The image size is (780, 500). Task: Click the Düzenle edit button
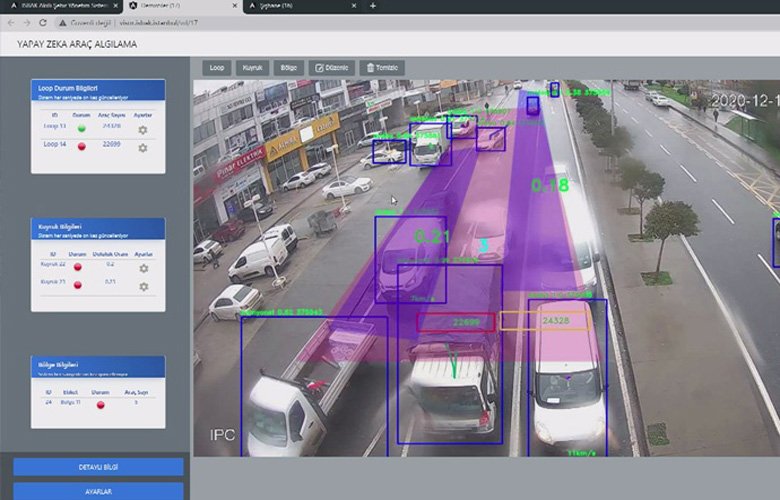pos(332,67)
